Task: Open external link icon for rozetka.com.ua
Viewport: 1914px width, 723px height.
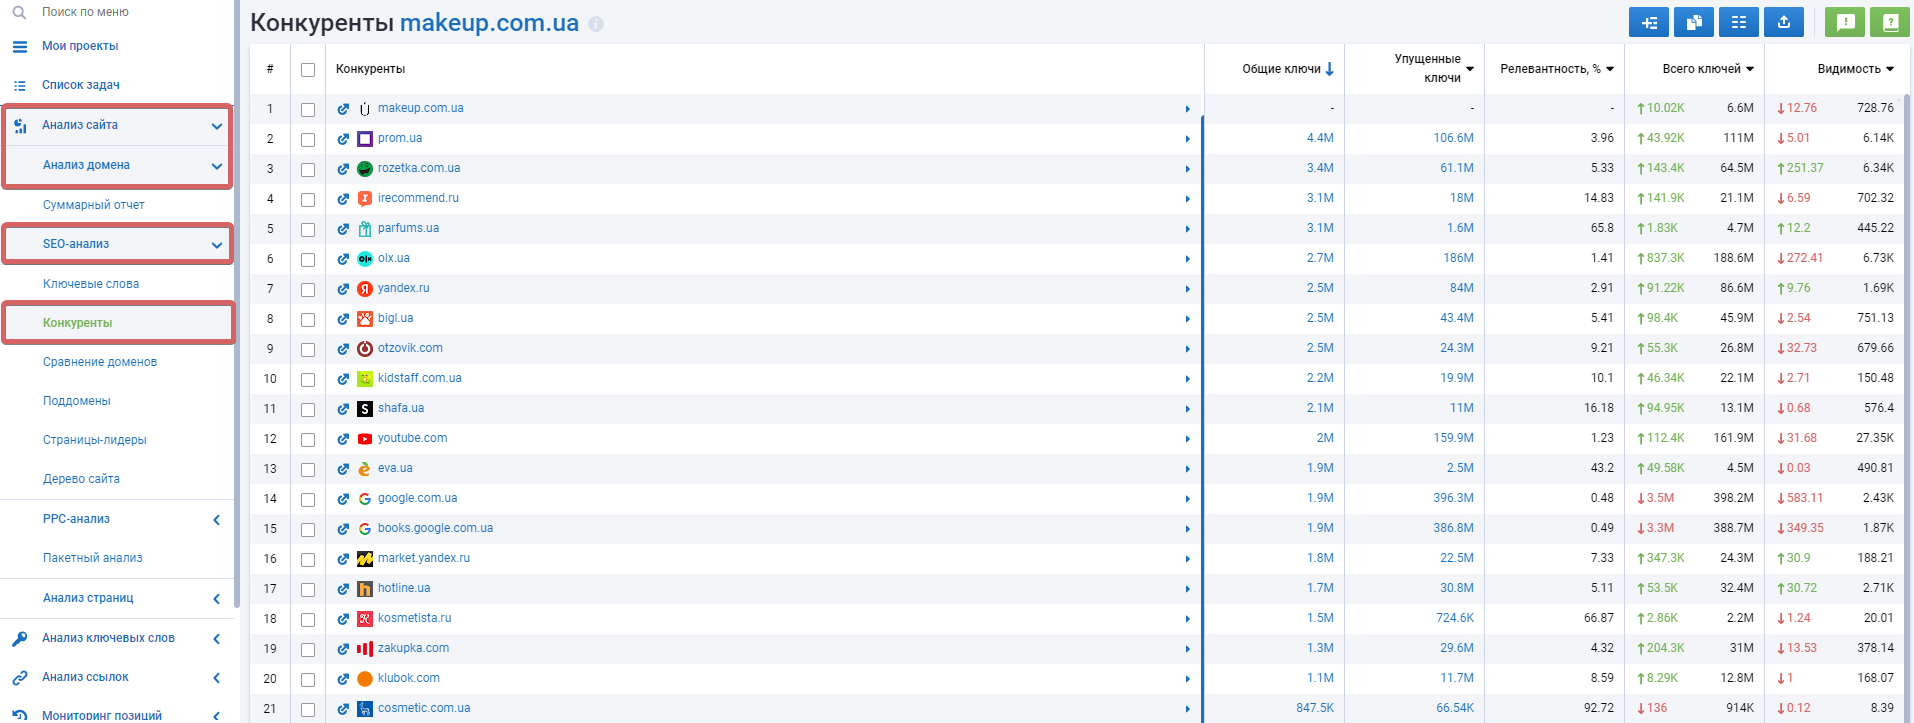Action: (343, 169)
